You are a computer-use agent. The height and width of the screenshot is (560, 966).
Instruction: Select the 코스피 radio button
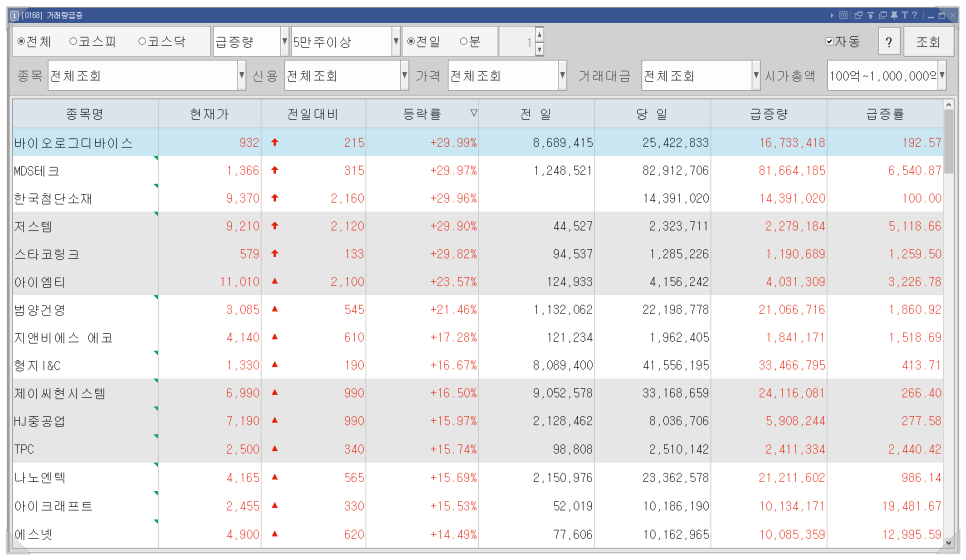tap(73, 41)
